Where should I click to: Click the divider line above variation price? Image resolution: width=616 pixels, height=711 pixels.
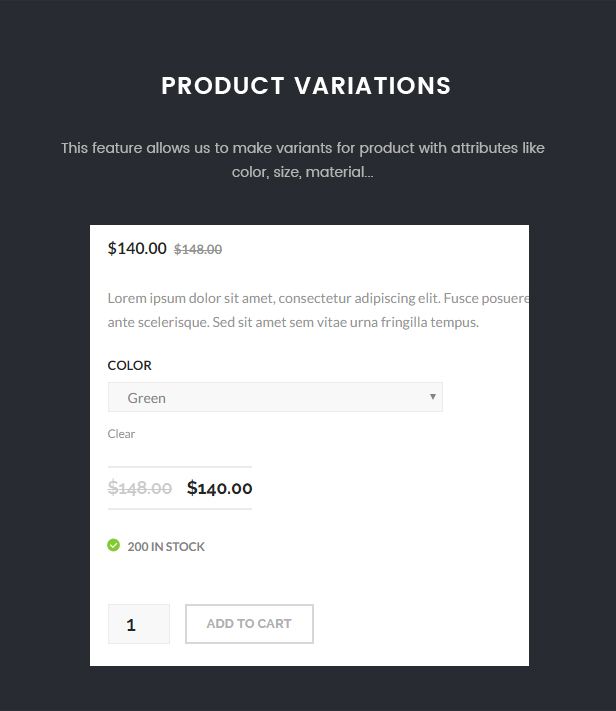click(180, 467)
